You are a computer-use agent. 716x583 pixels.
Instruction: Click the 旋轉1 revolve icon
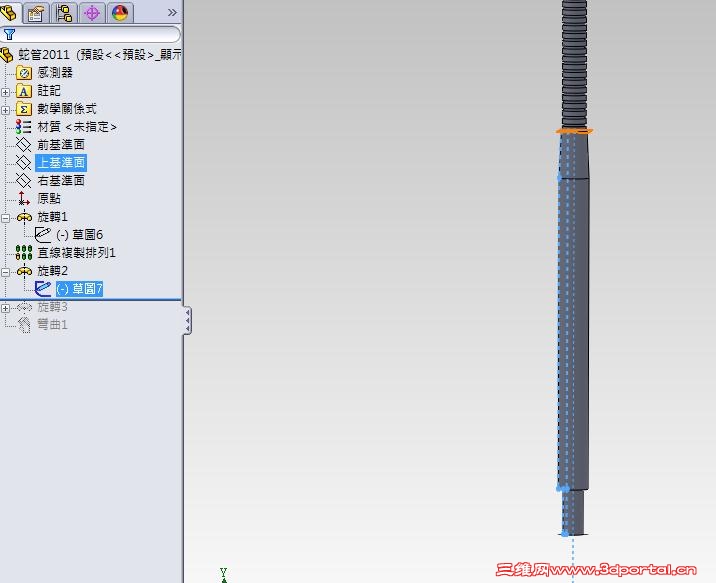coord(24,216)
